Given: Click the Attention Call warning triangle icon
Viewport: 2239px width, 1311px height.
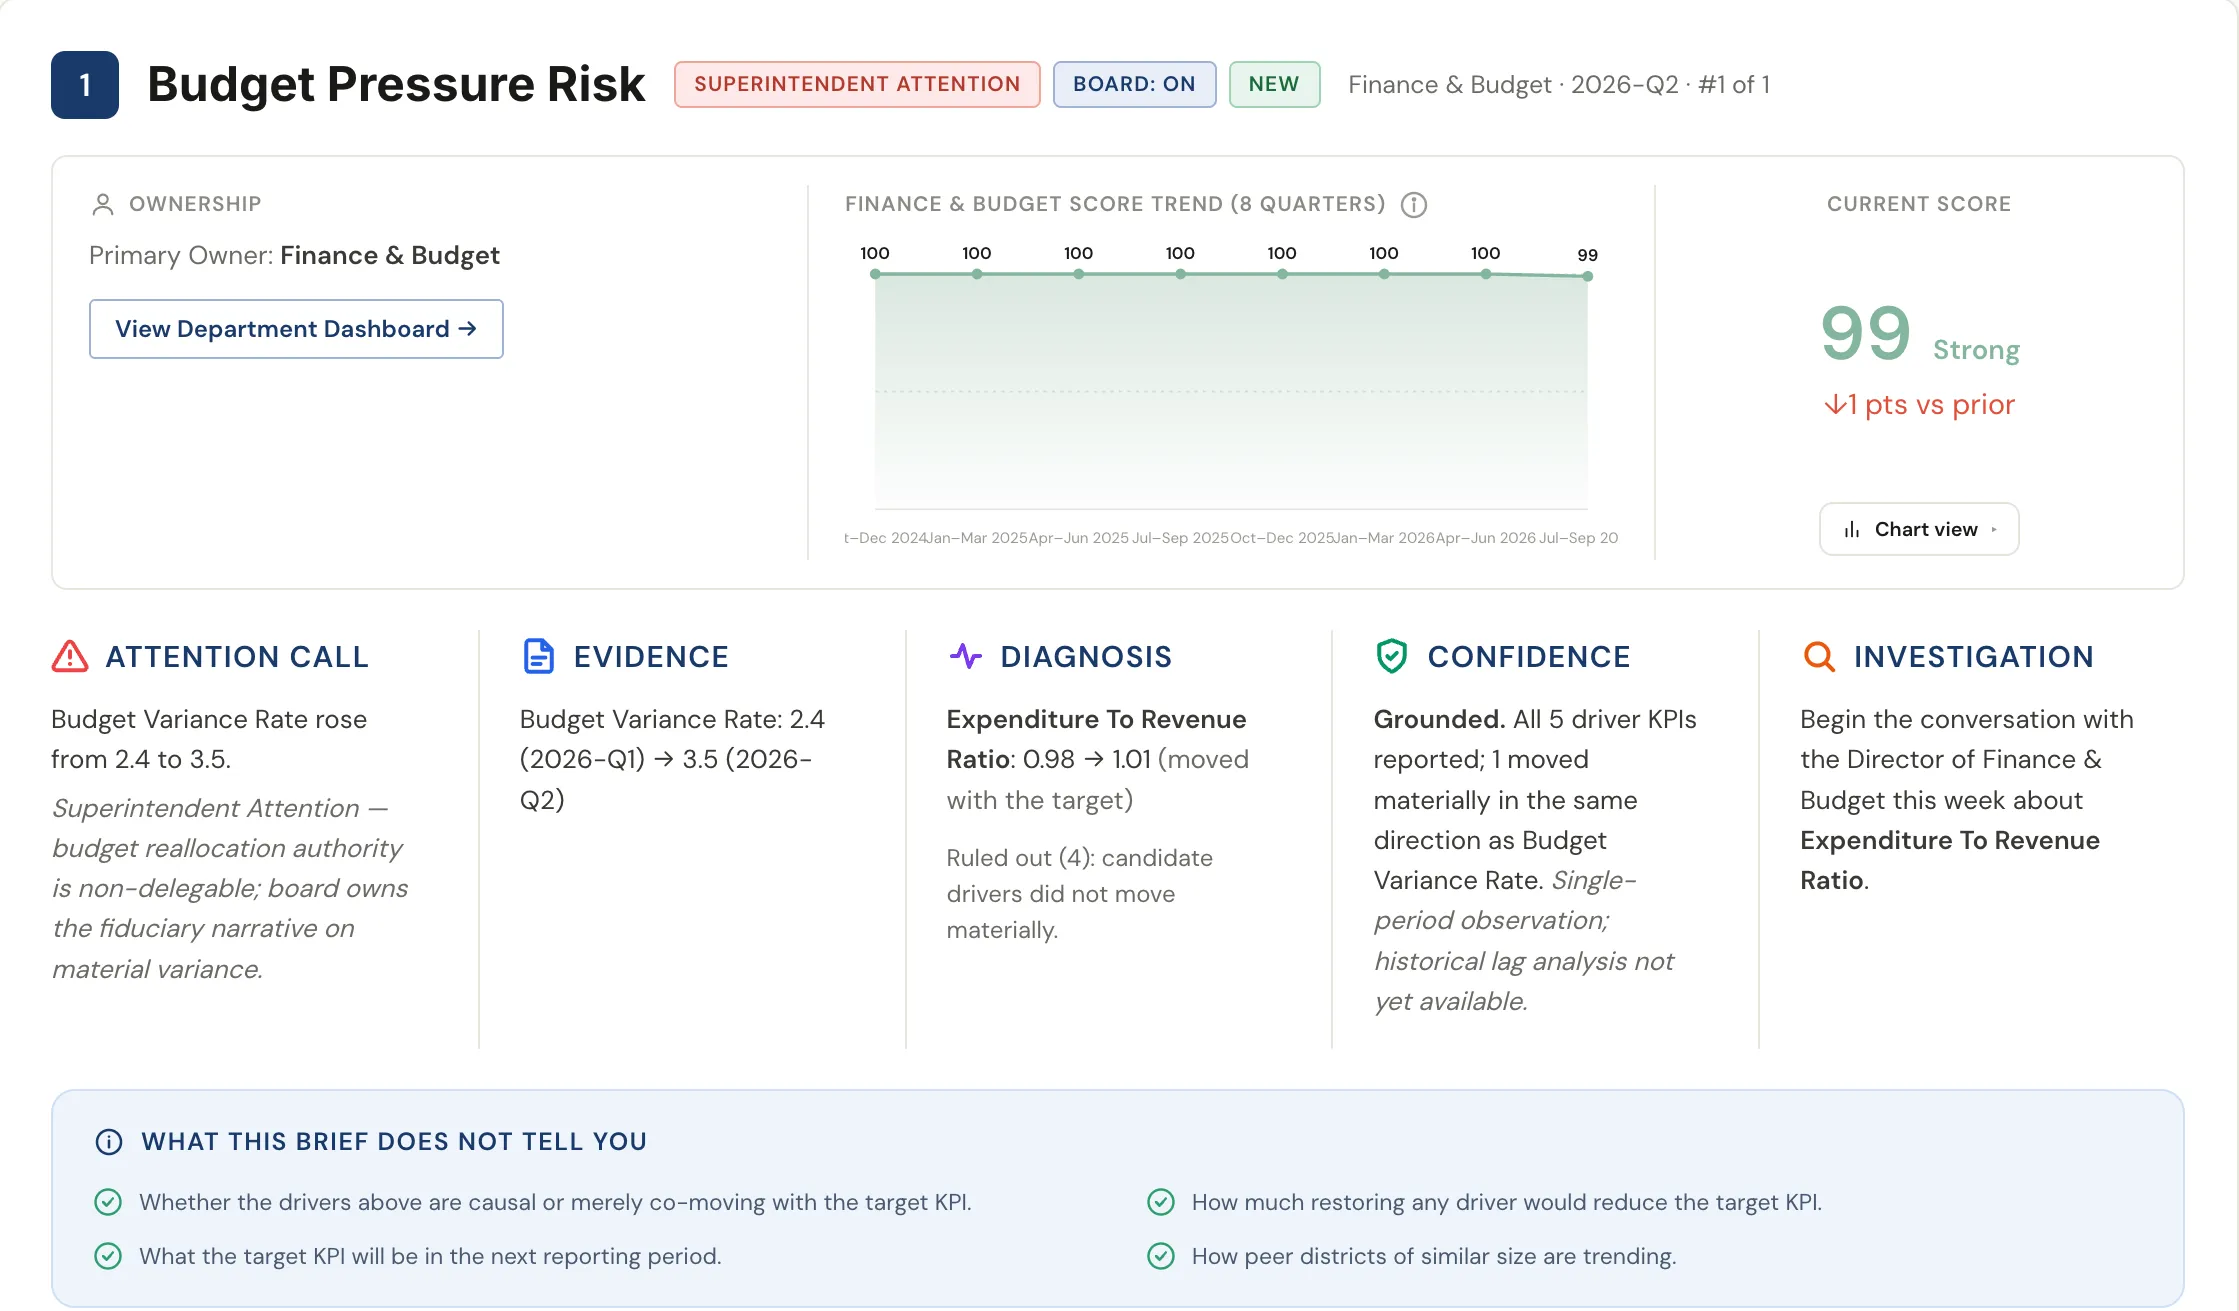Looking at the screenshot, I should (x=70, y=656).
